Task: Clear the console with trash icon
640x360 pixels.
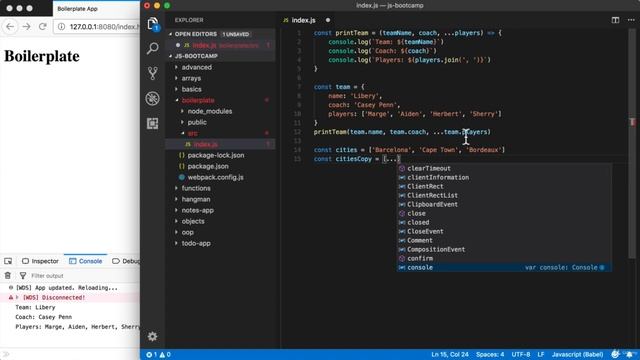Action: pos(8,276)
